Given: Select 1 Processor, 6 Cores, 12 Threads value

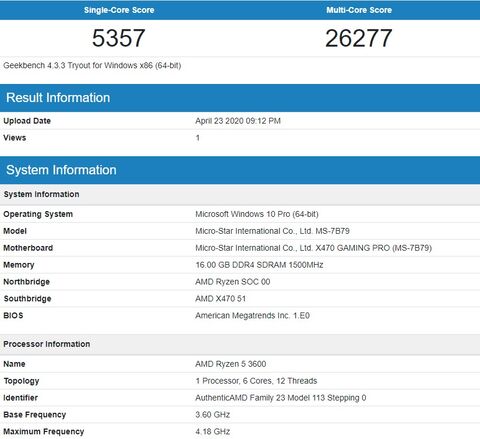Looking at the screenshot, I should point(256,381).
